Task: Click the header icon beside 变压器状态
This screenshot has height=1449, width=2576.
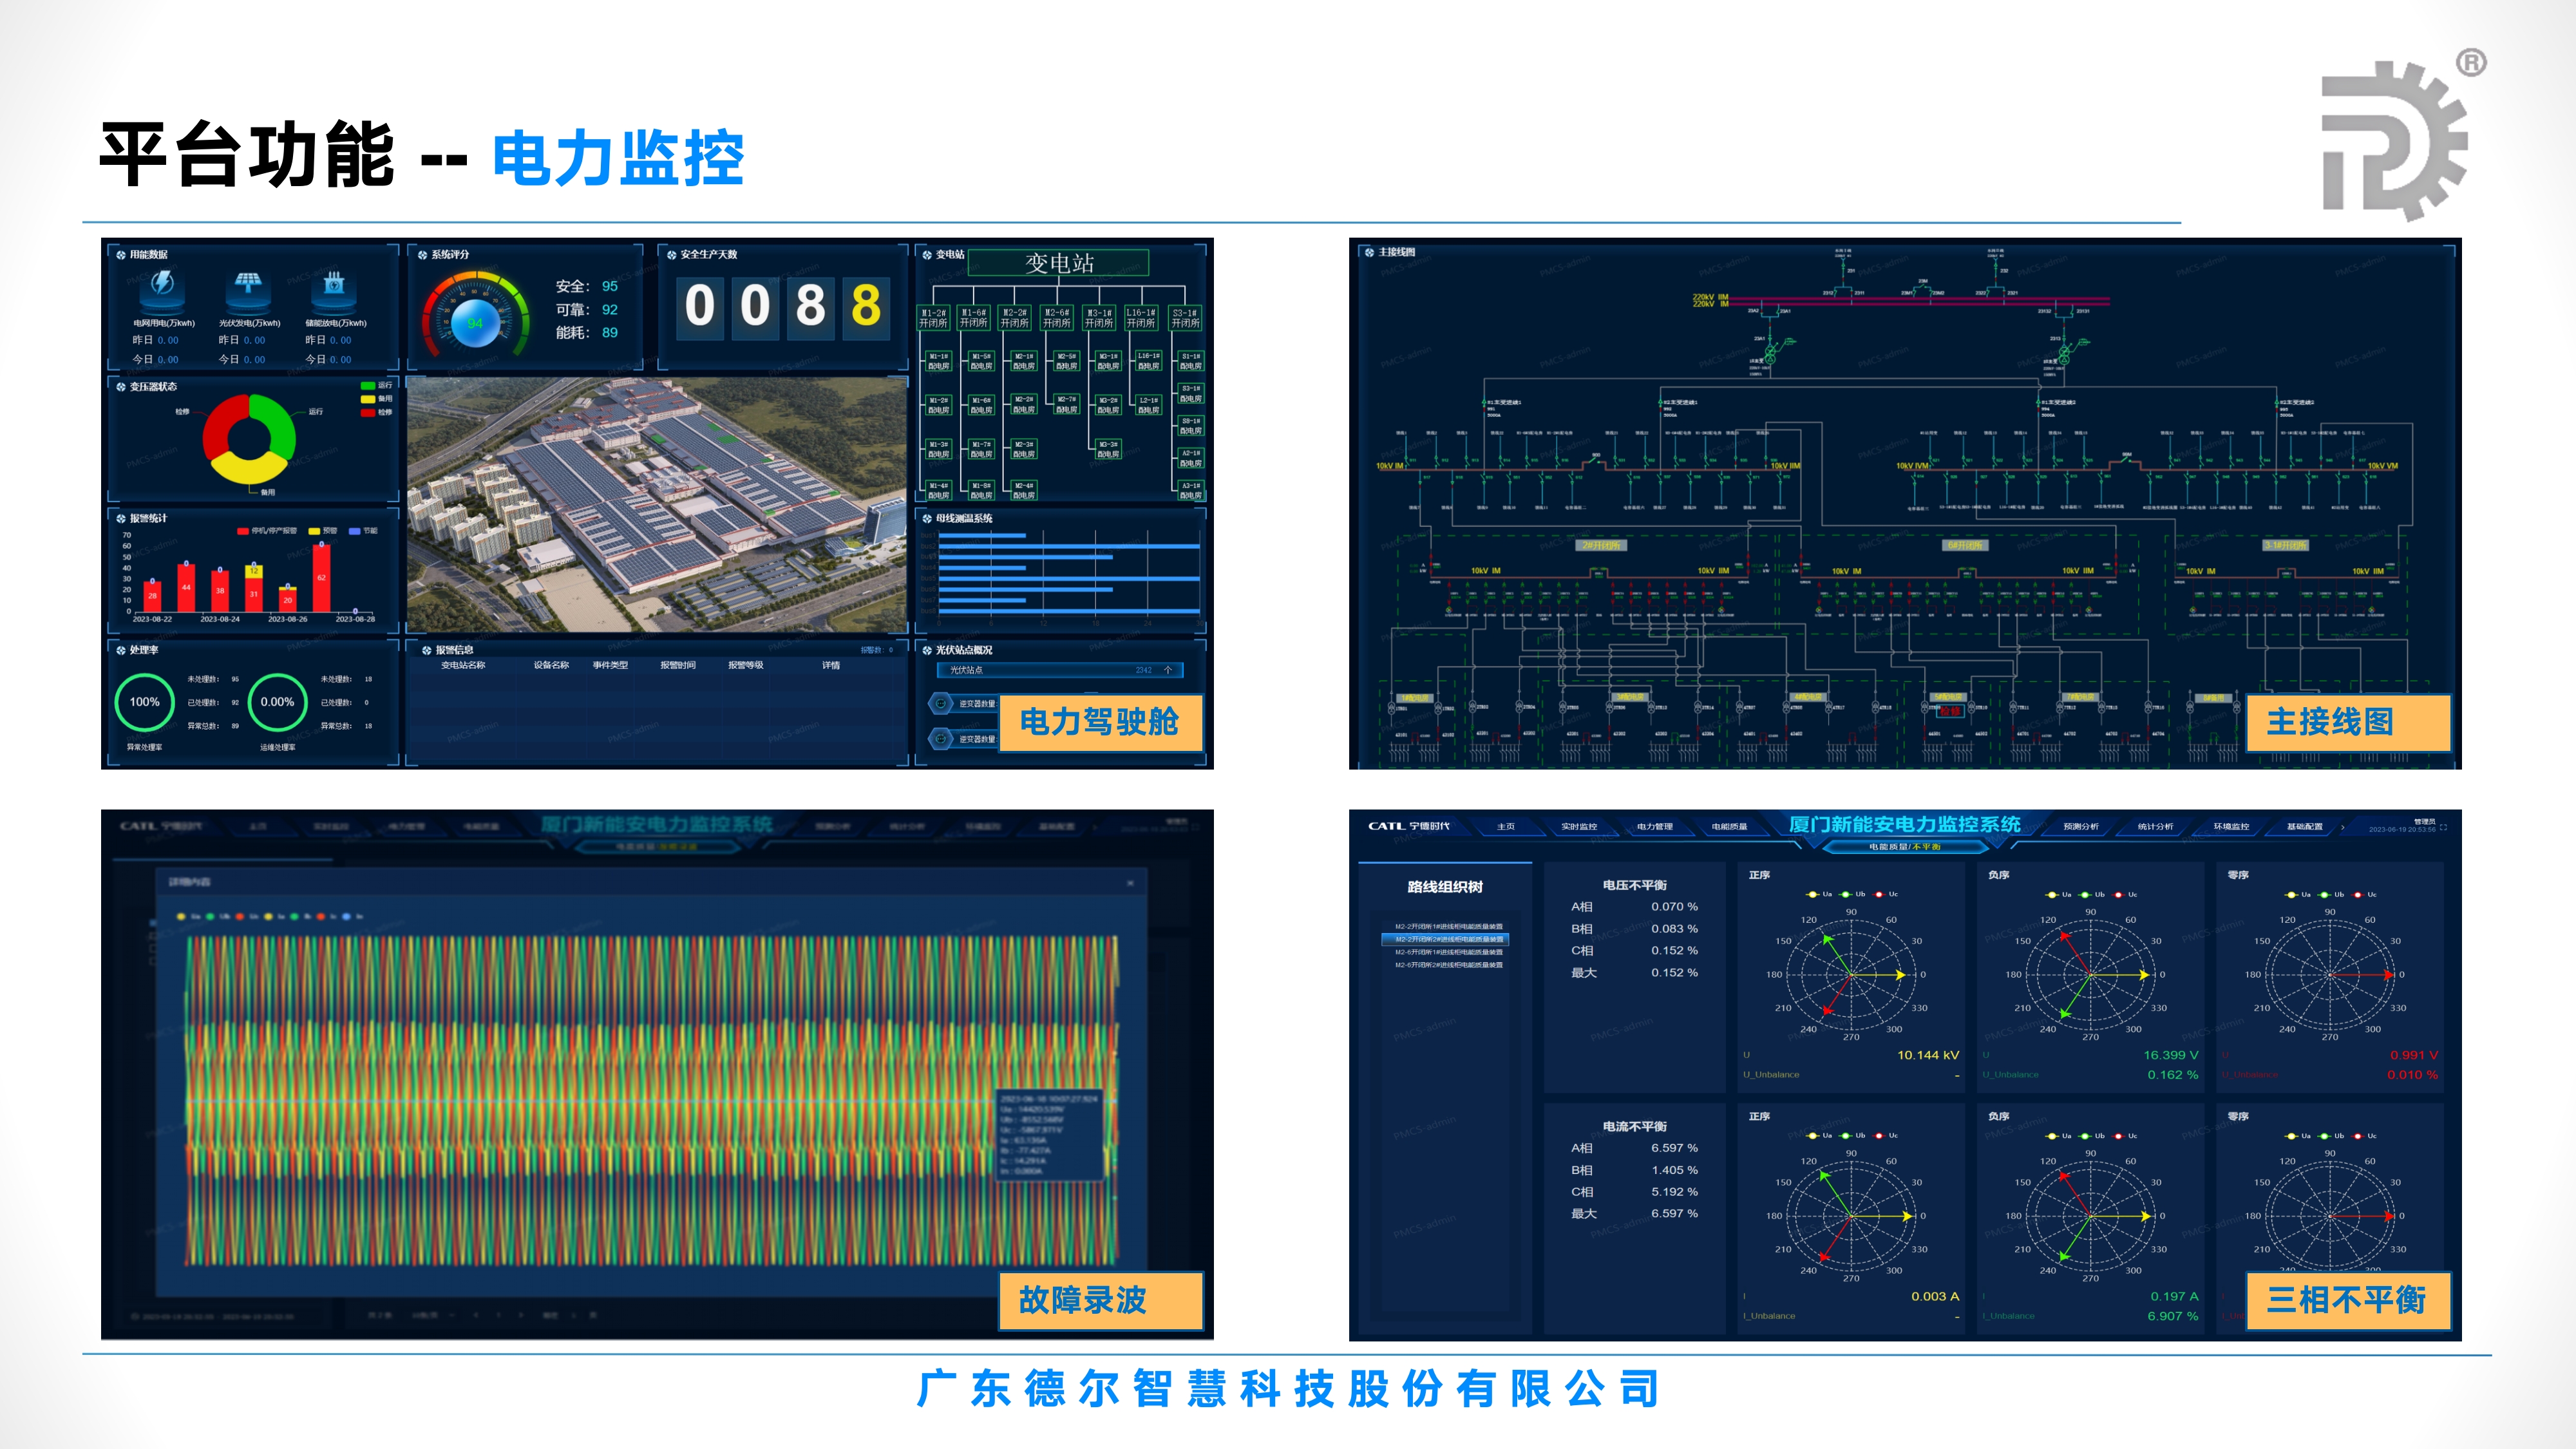Action: (121, 387)
